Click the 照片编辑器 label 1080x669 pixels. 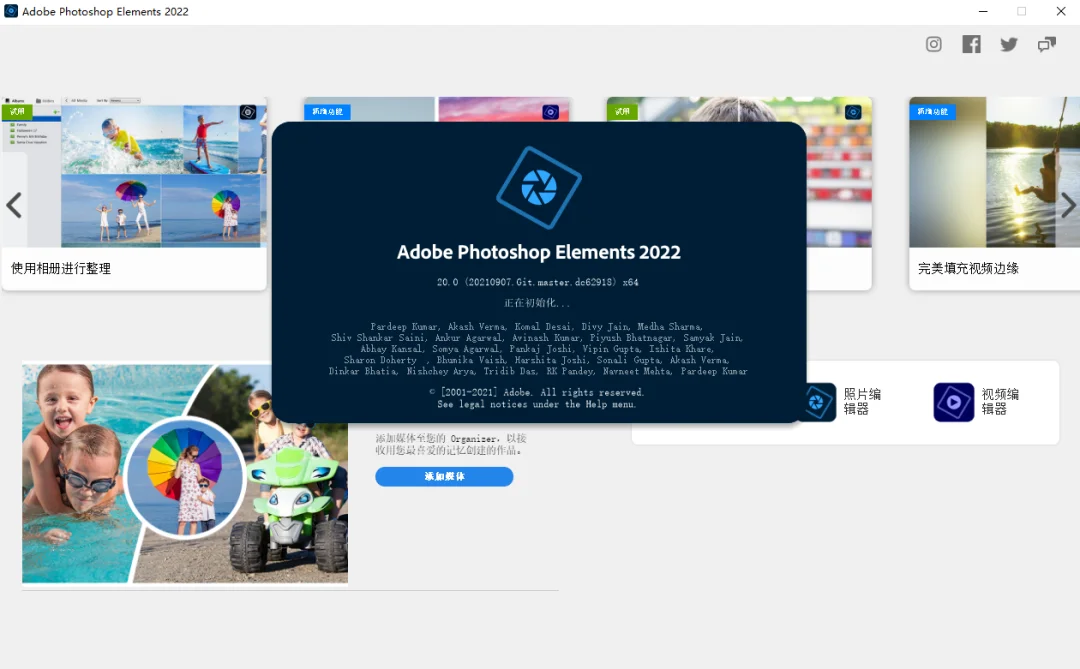(862, 402)
